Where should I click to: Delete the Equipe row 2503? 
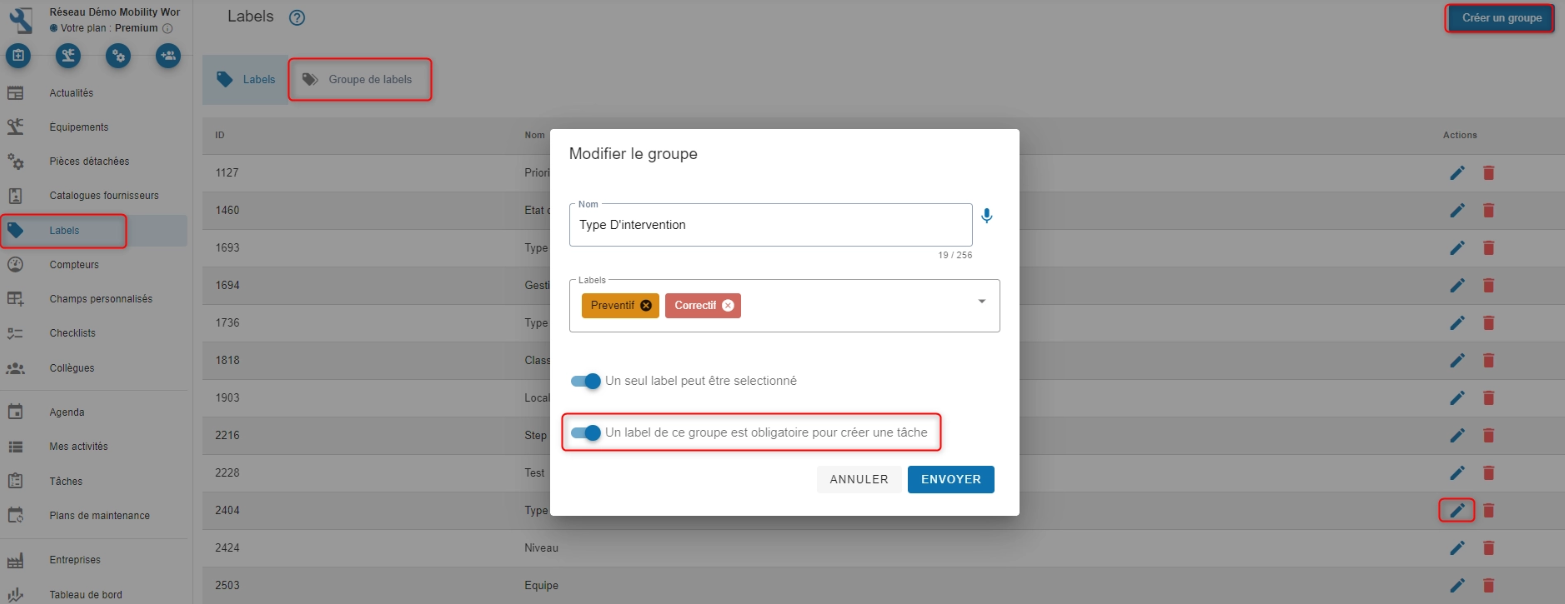point(1488,585)
